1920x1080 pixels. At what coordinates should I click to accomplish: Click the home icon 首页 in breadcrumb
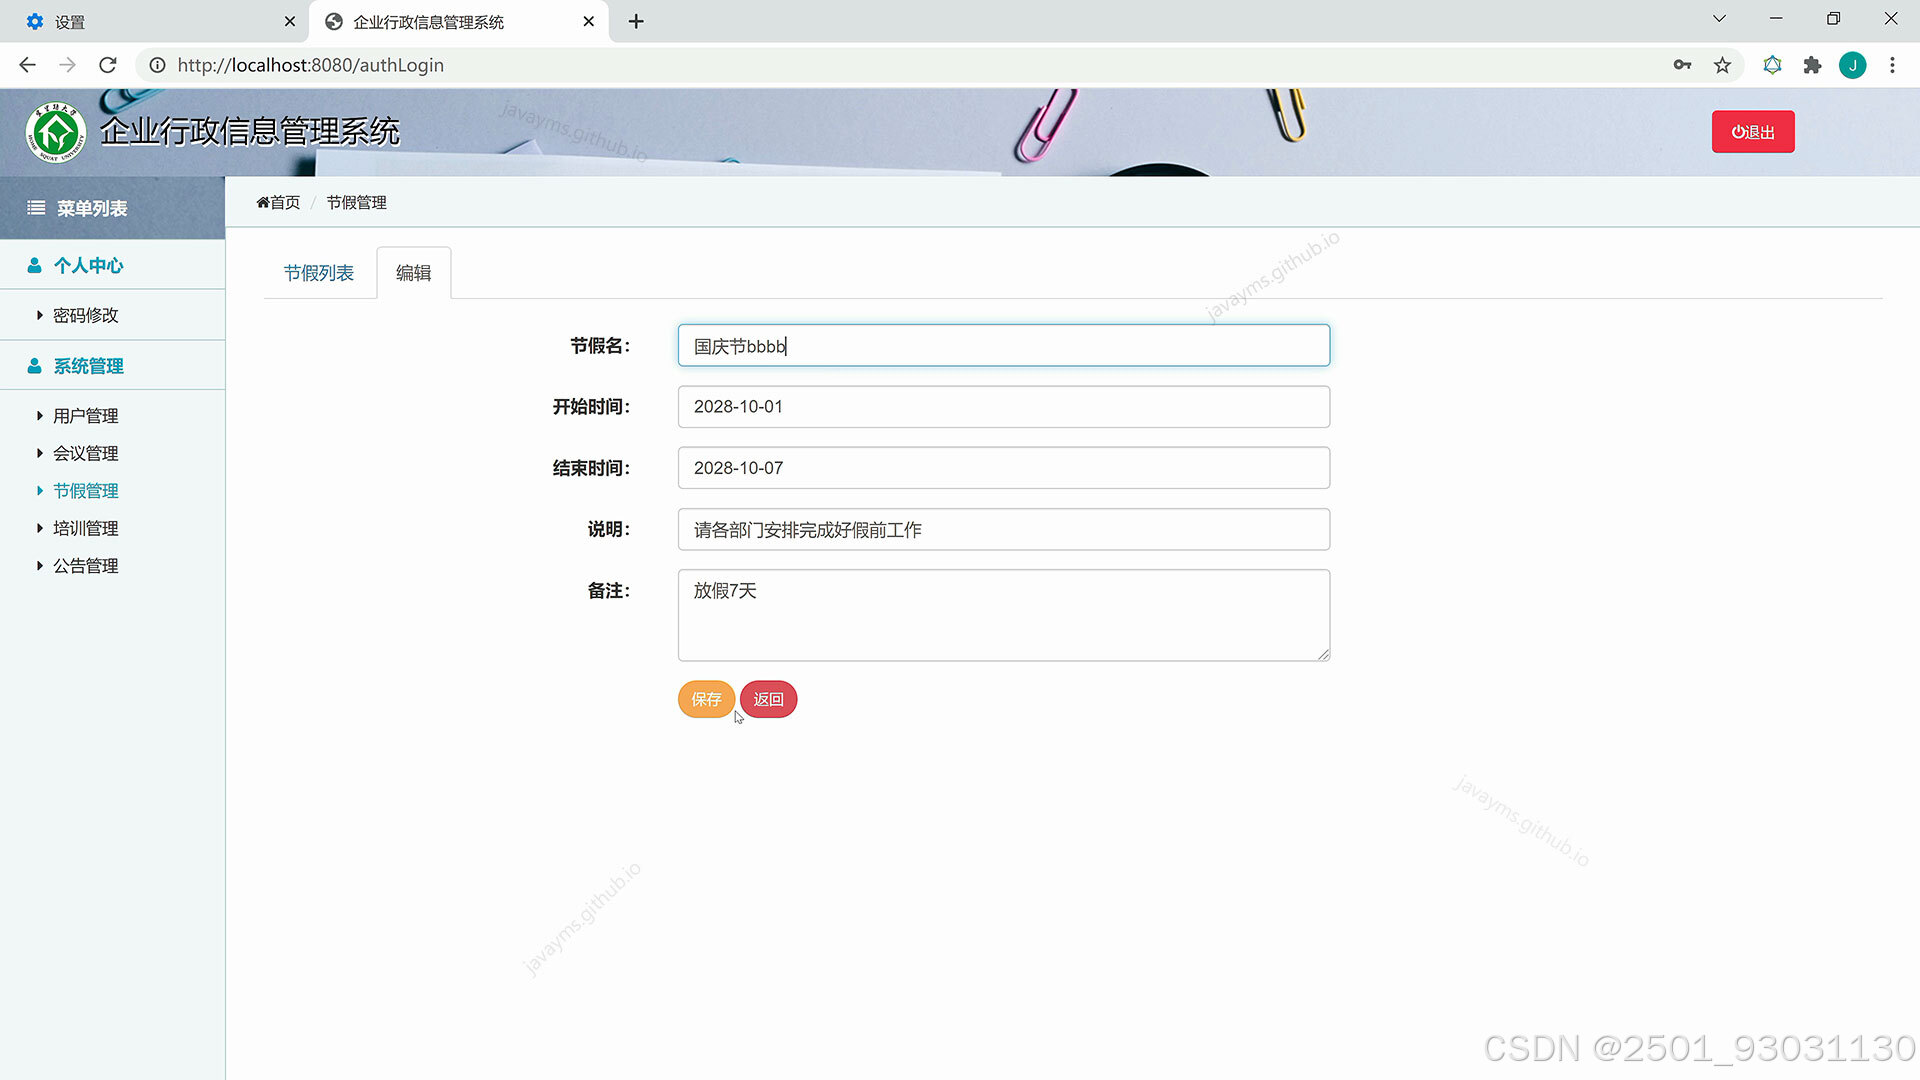(x=278, y=202)
